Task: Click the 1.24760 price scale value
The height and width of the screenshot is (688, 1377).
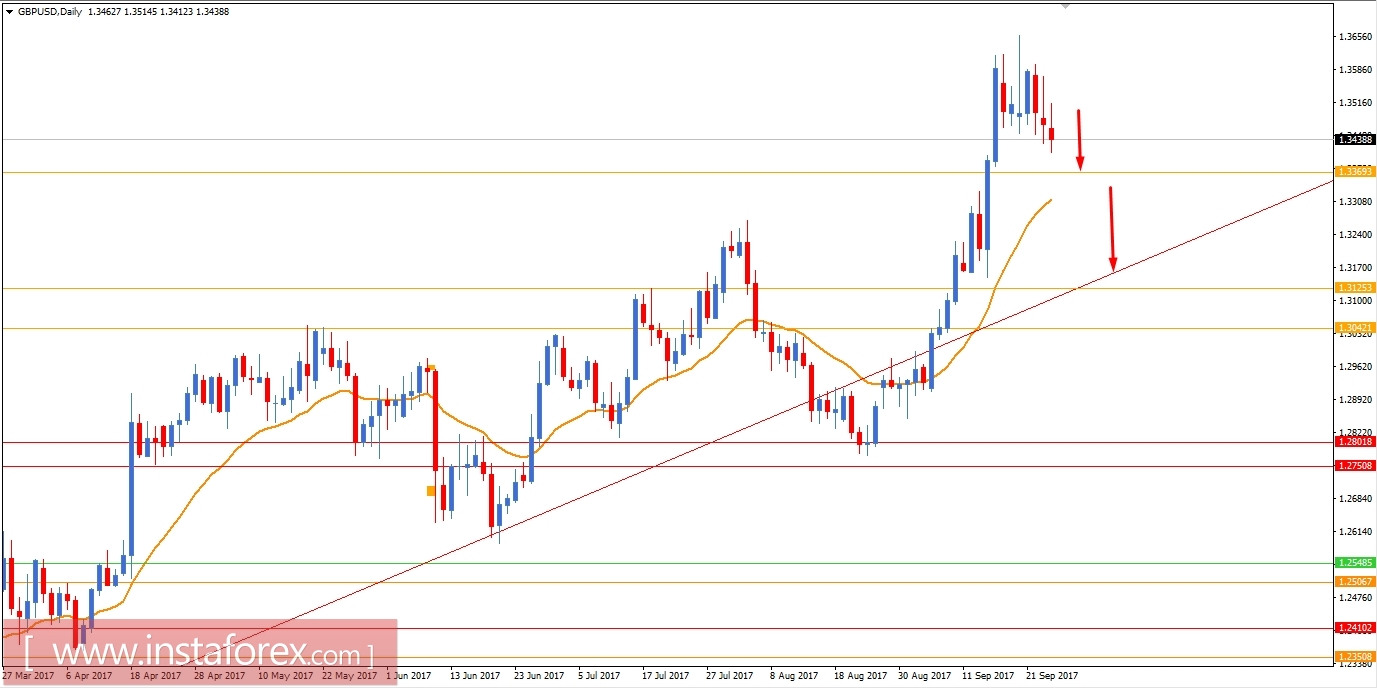Action: [1355, 598]
